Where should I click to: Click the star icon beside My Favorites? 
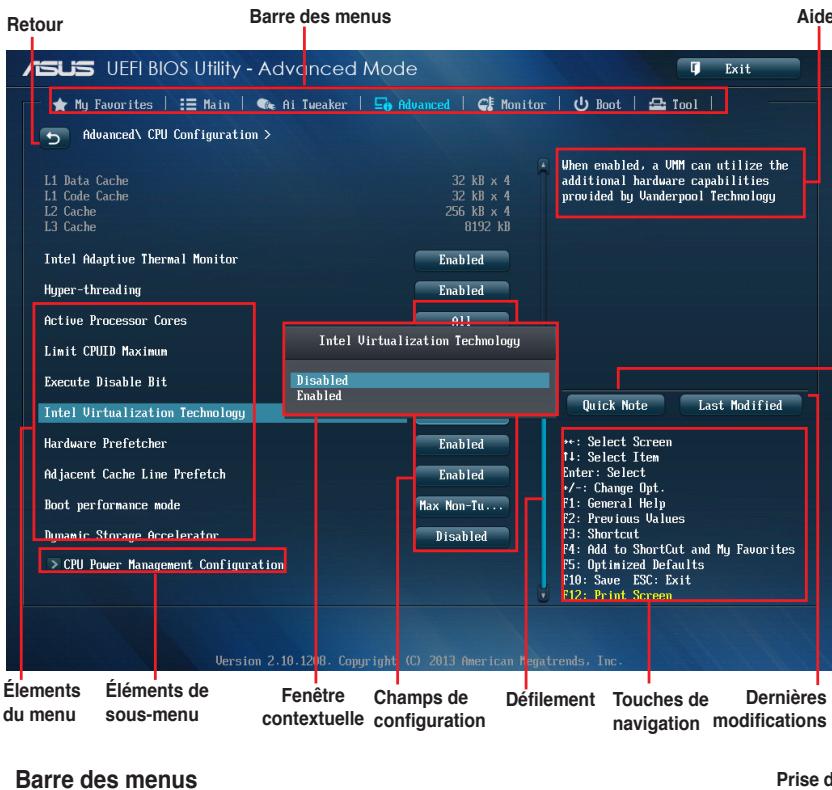click(60, 105)
